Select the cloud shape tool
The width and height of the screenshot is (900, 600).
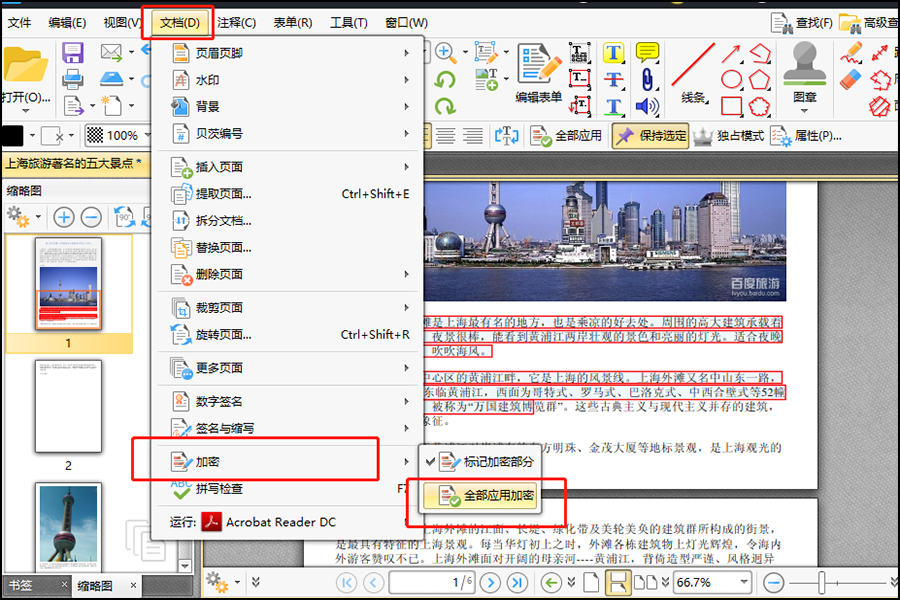pos(759,106)
